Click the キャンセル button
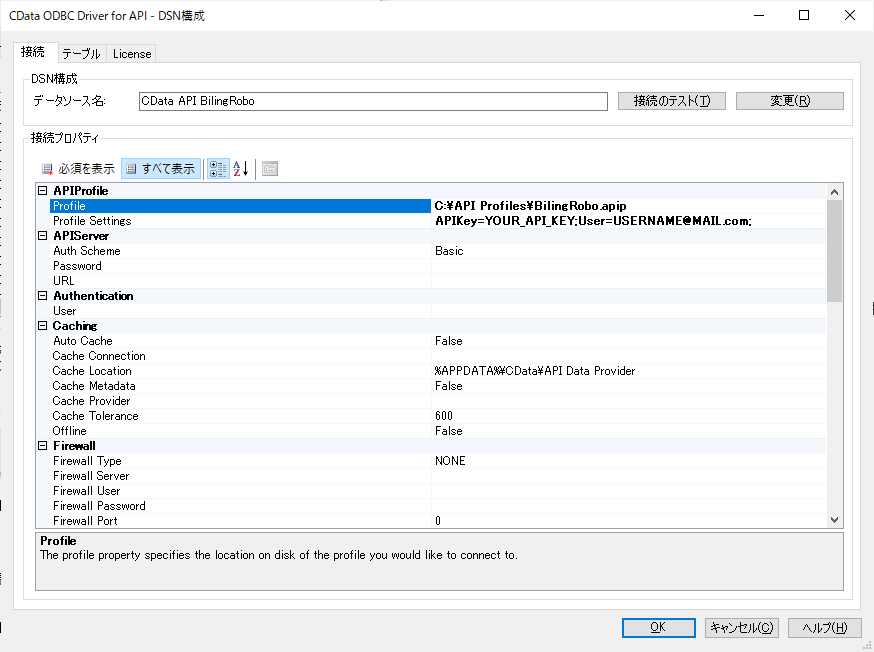This screenshot has width=874, height=652. pos(741,628)
